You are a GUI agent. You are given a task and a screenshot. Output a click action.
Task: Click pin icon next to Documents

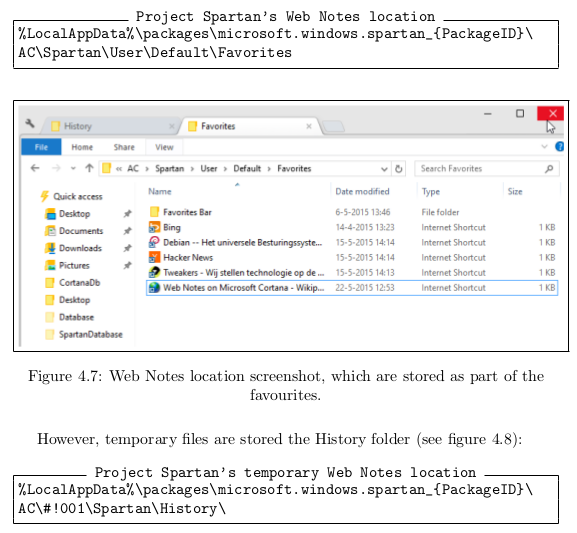pyautogui.click(x=127, y=231)
